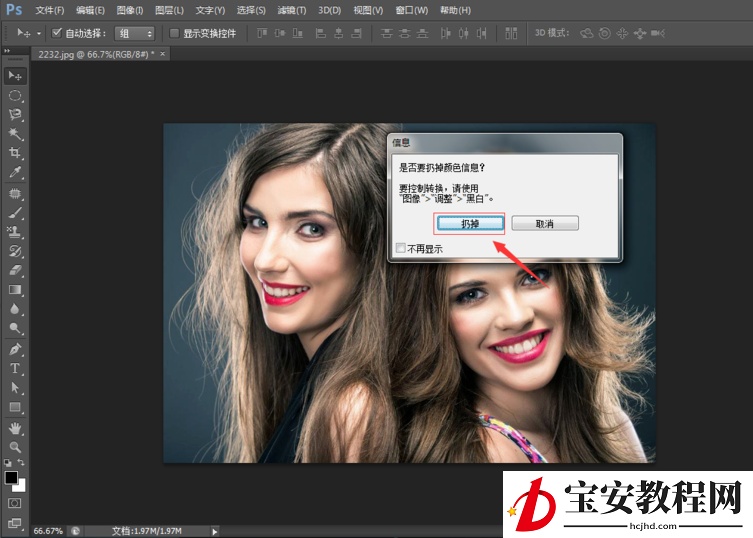Select the Gradient tool
The width and height of the screenshot is (753, 538).
coord(15,290)
